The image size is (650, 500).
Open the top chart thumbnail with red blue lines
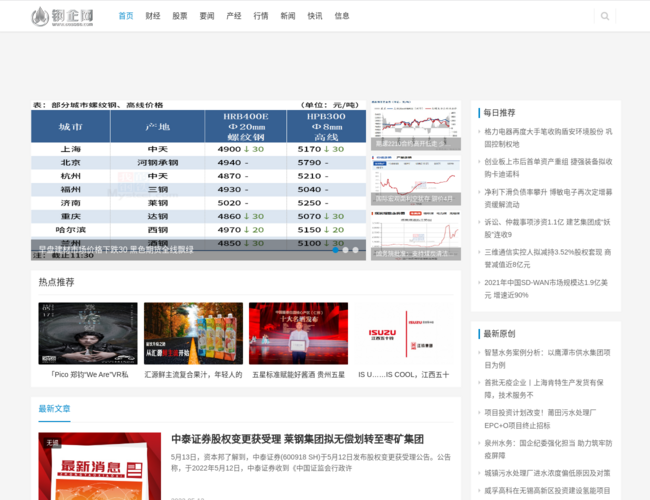pos(416,125)
